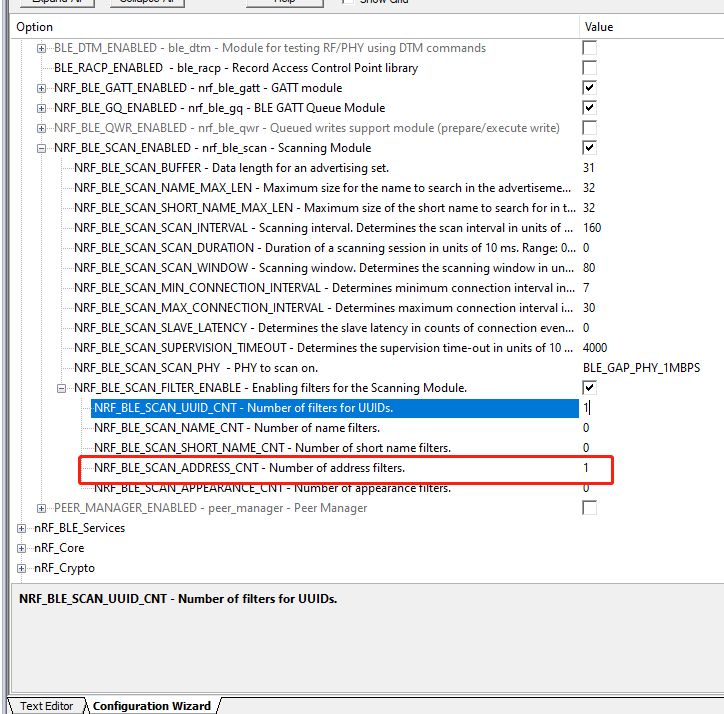
Task: Expand the NRF_BLE_GATT_ENABLED node
Action: (x=42, y=88)
